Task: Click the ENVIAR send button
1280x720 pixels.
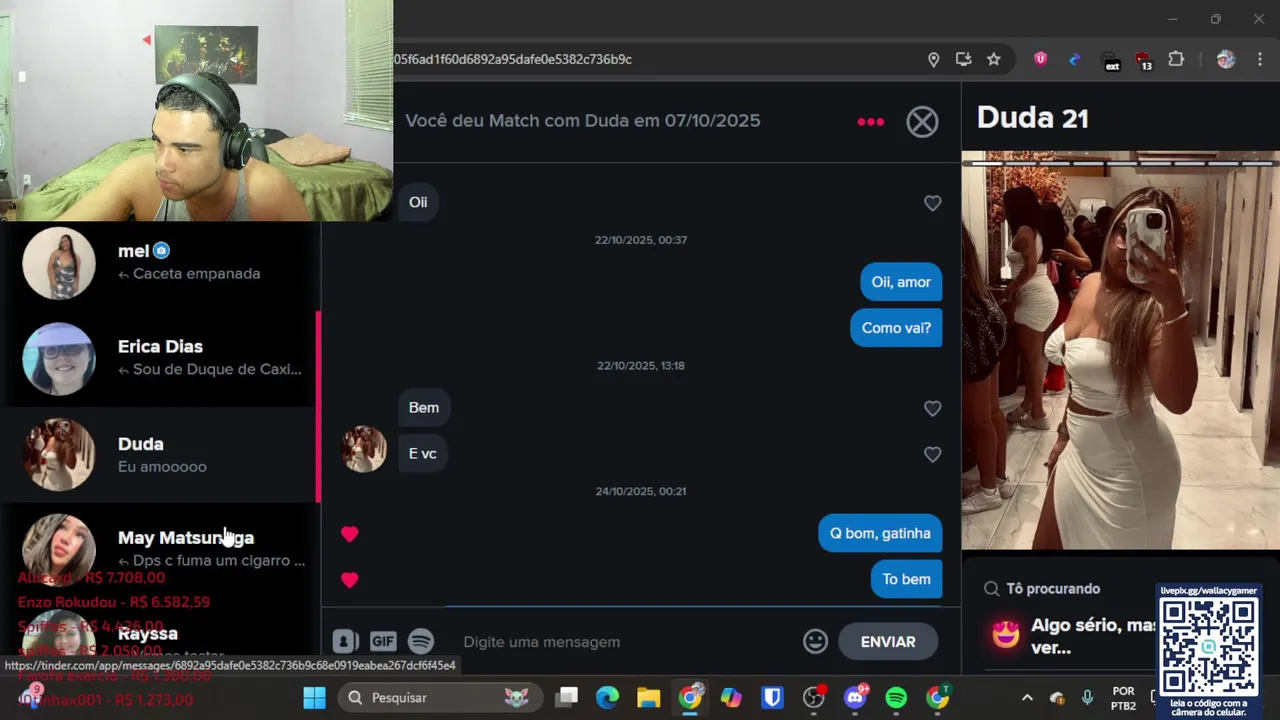Action: pos(888,642)
